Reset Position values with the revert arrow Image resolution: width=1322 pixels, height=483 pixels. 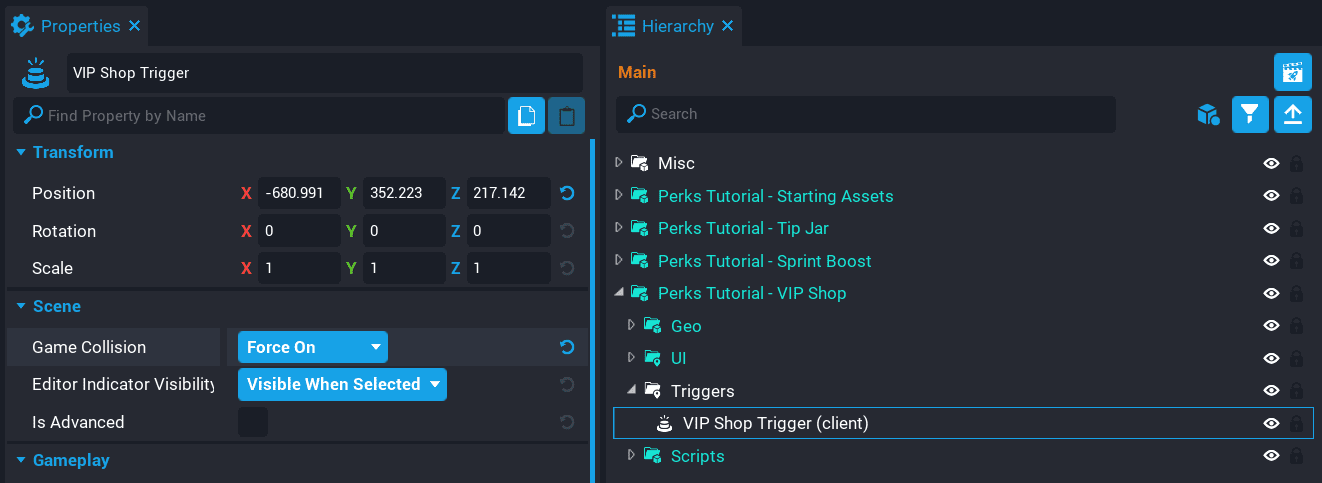(567, 193)
